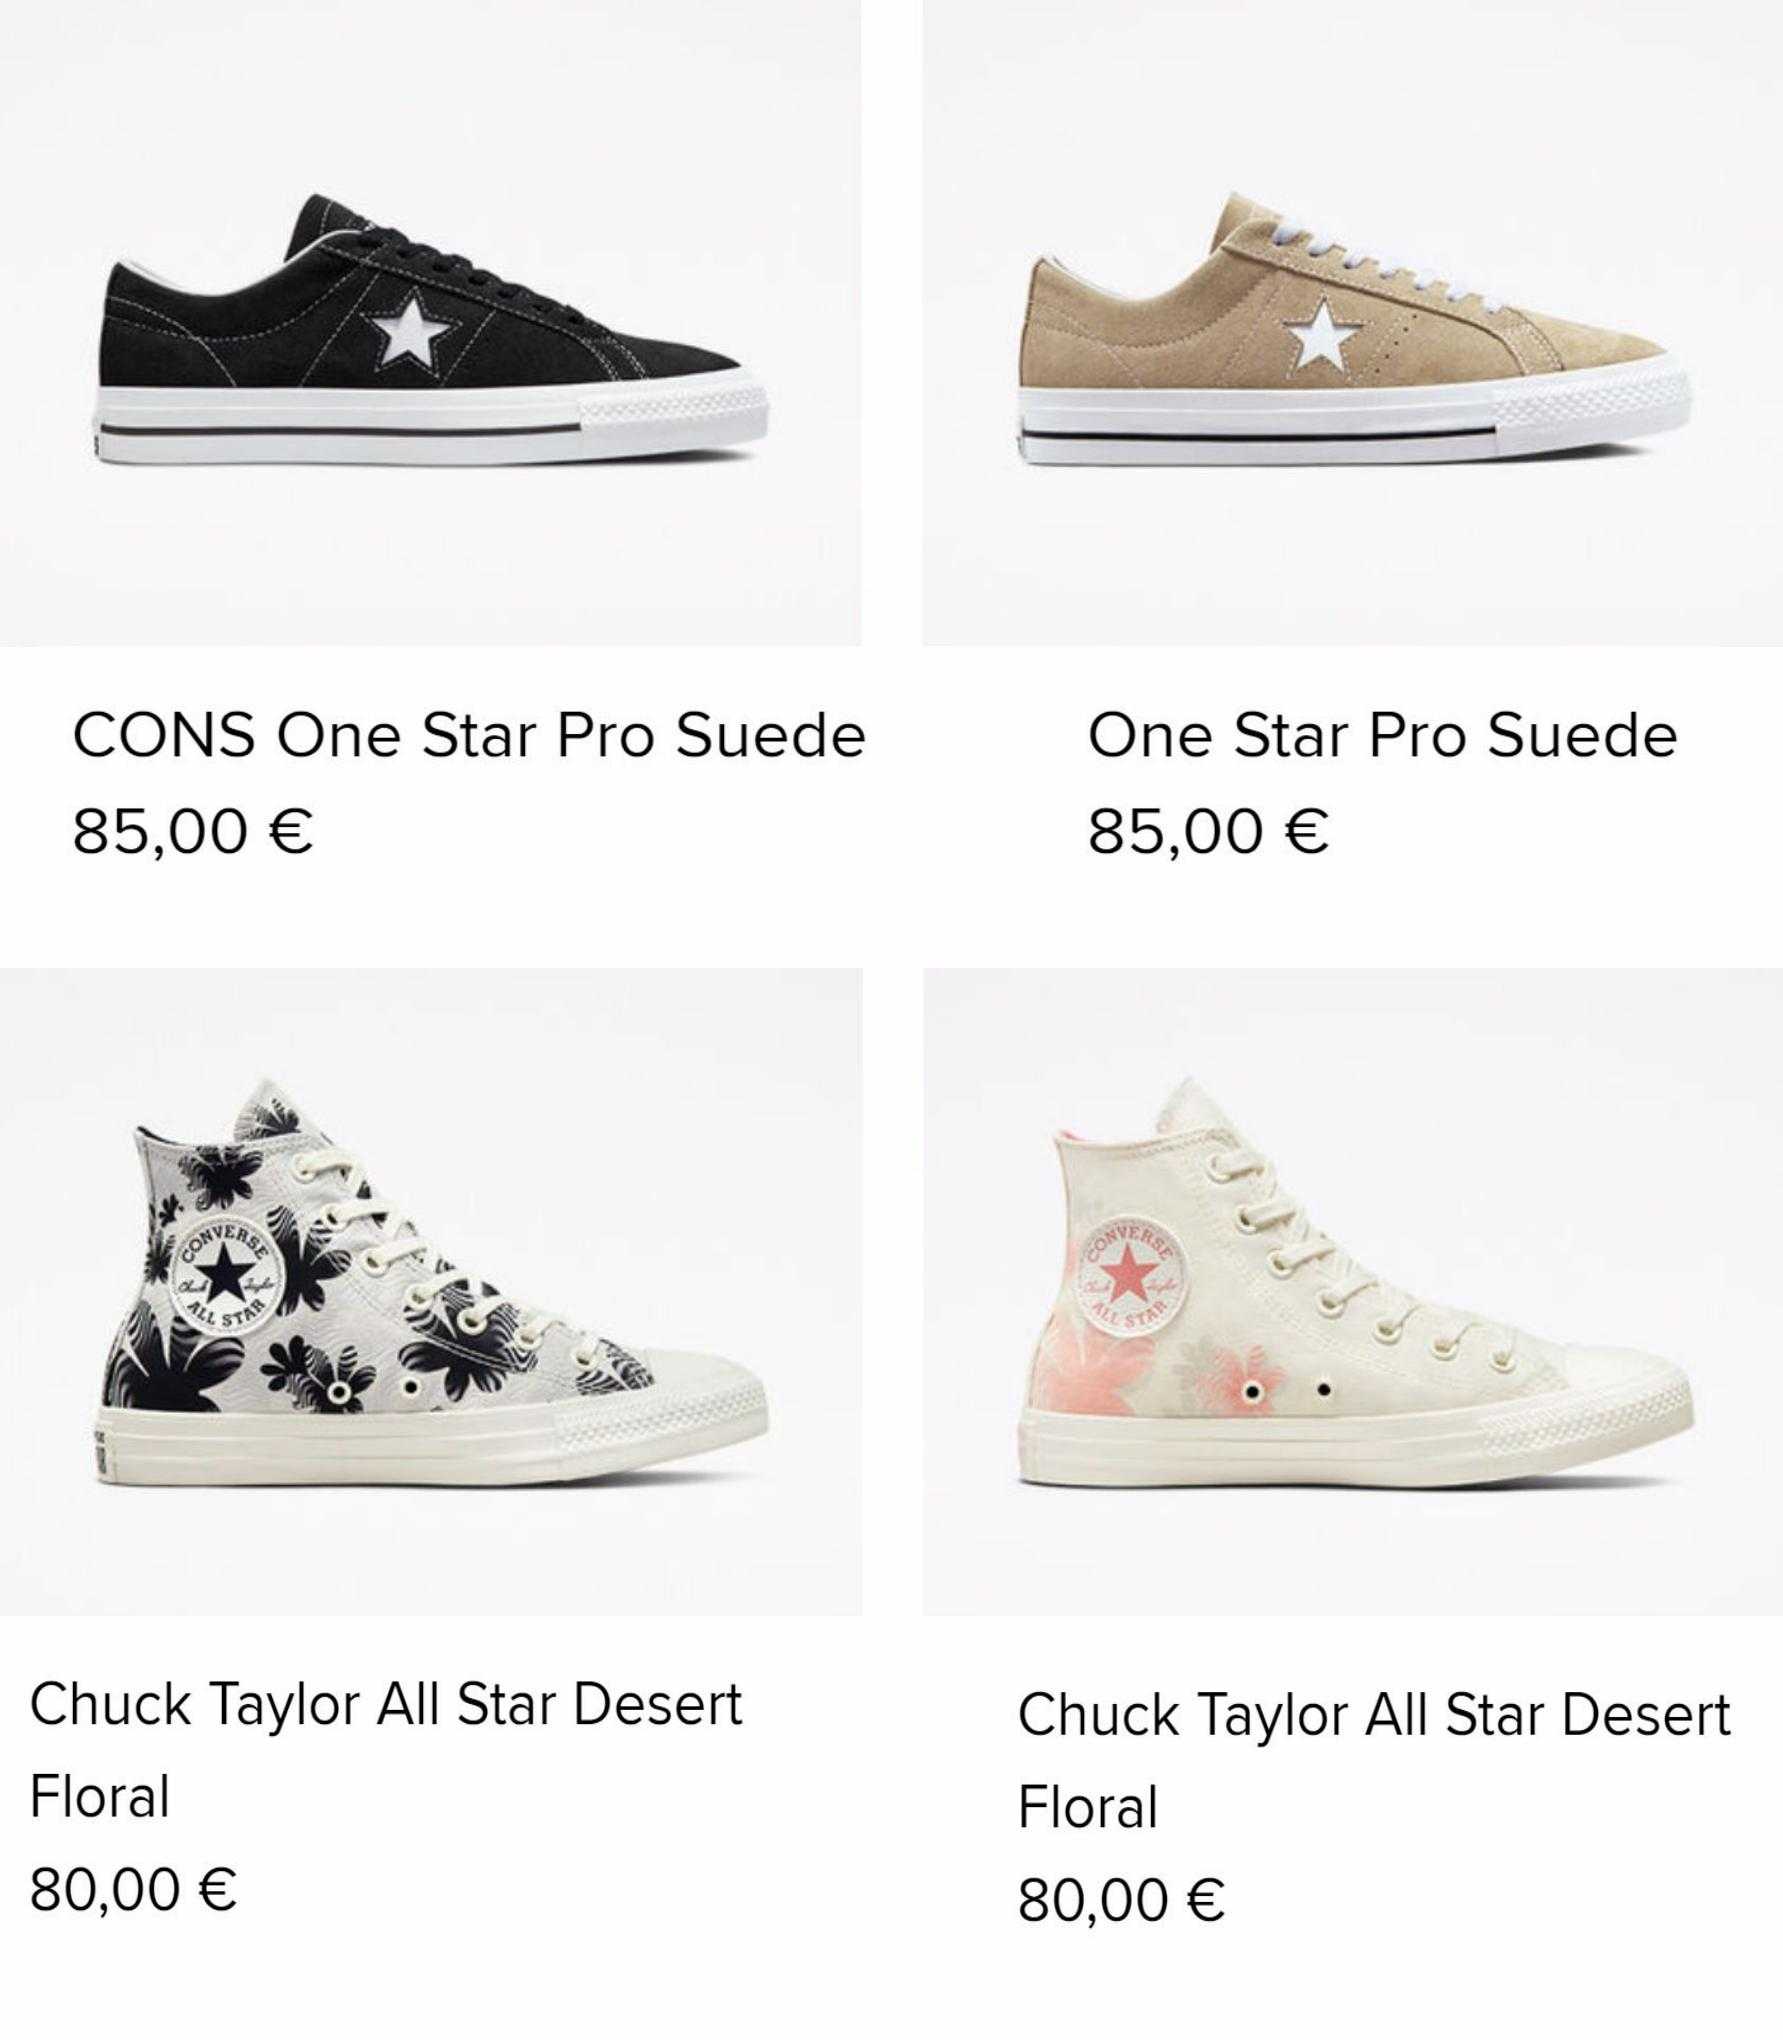Click the 80,00 € price under black-floral Chuck Taylor
This screenshot has width=1783, height=2040.
point(133,1889)
